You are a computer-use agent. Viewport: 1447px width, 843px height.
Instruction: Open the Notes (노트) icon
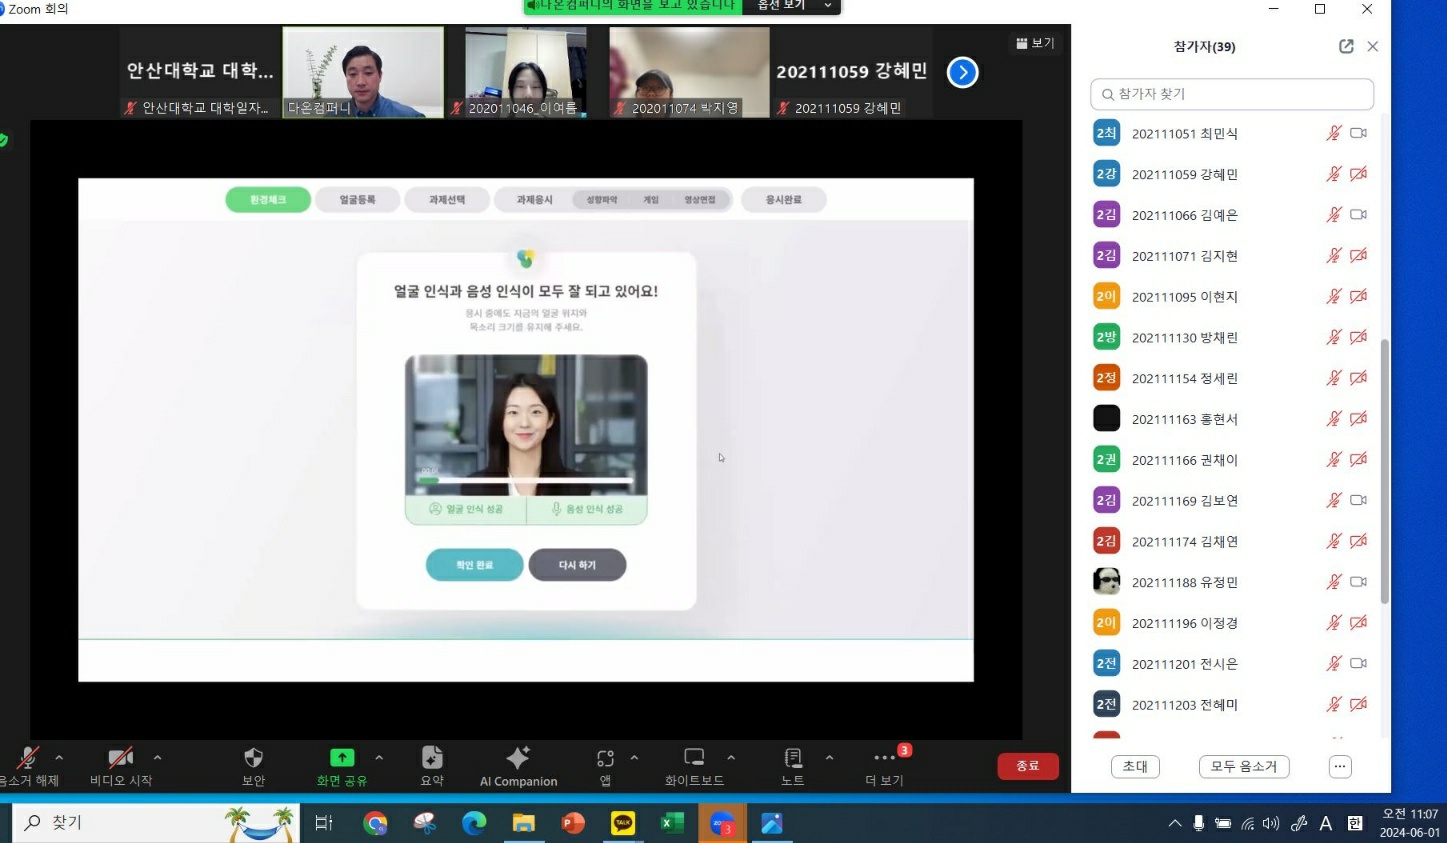pyautogui.click(x=793, y=758)
